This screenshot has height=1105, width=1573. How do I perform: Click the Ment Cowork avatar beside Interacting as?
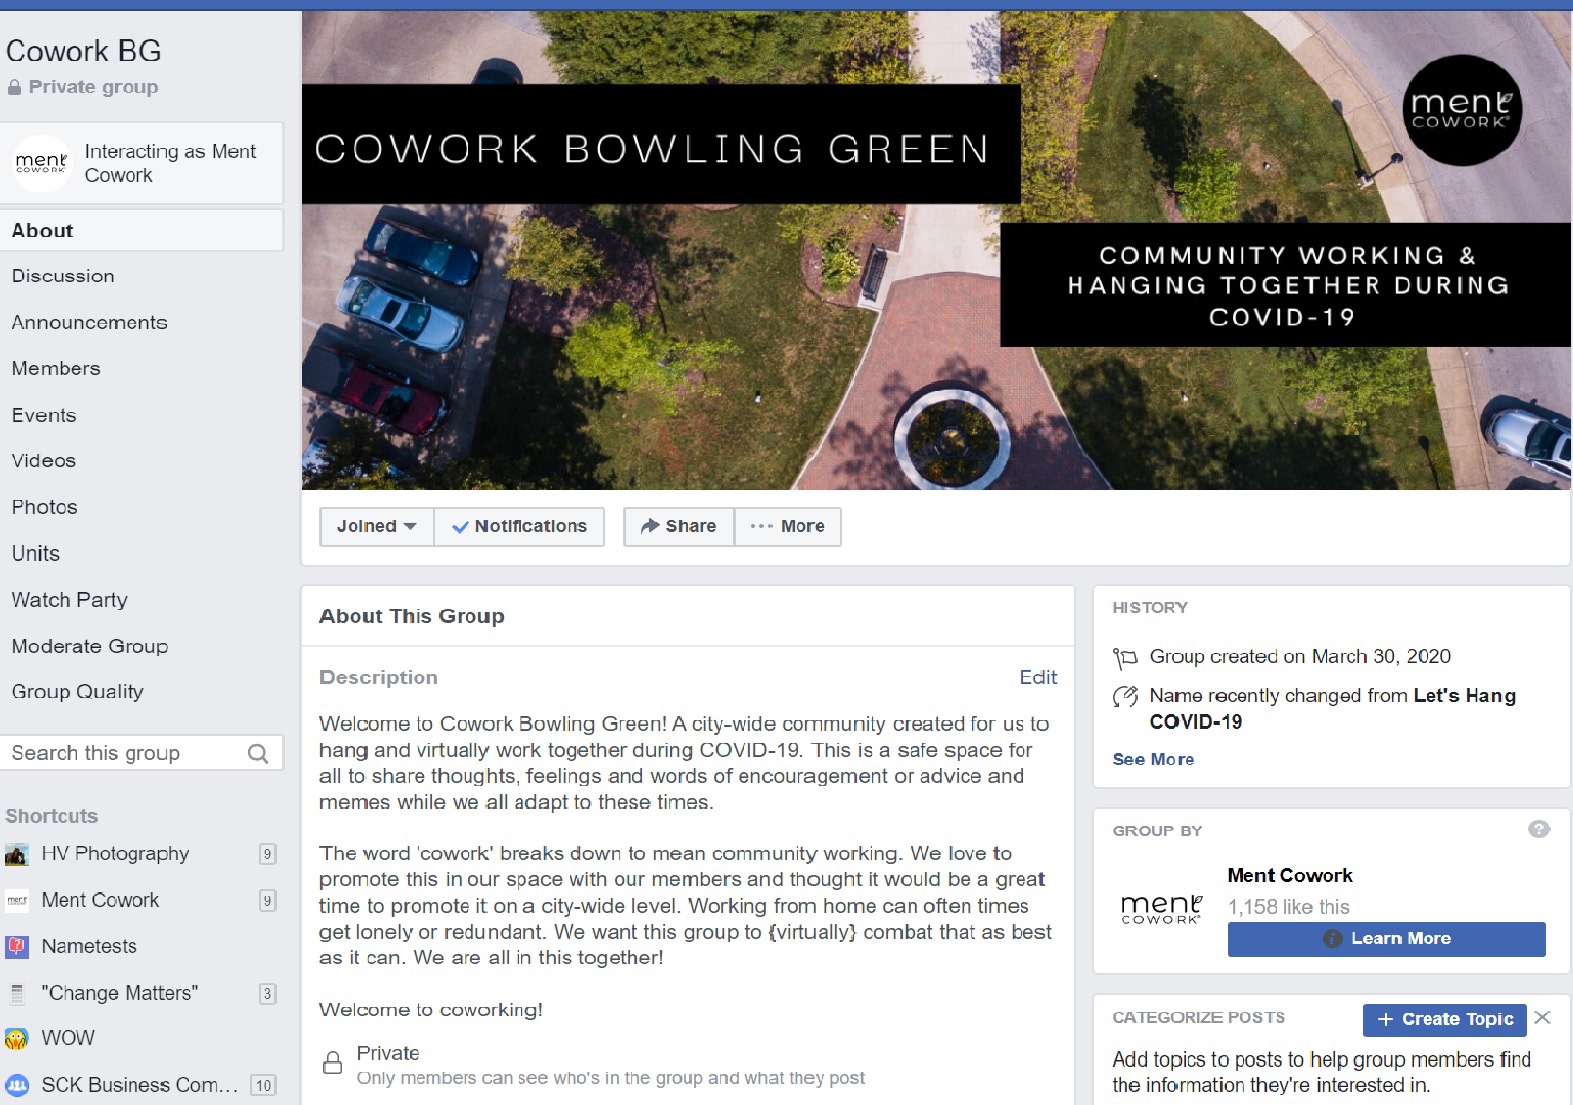click(x=41, y=163)
